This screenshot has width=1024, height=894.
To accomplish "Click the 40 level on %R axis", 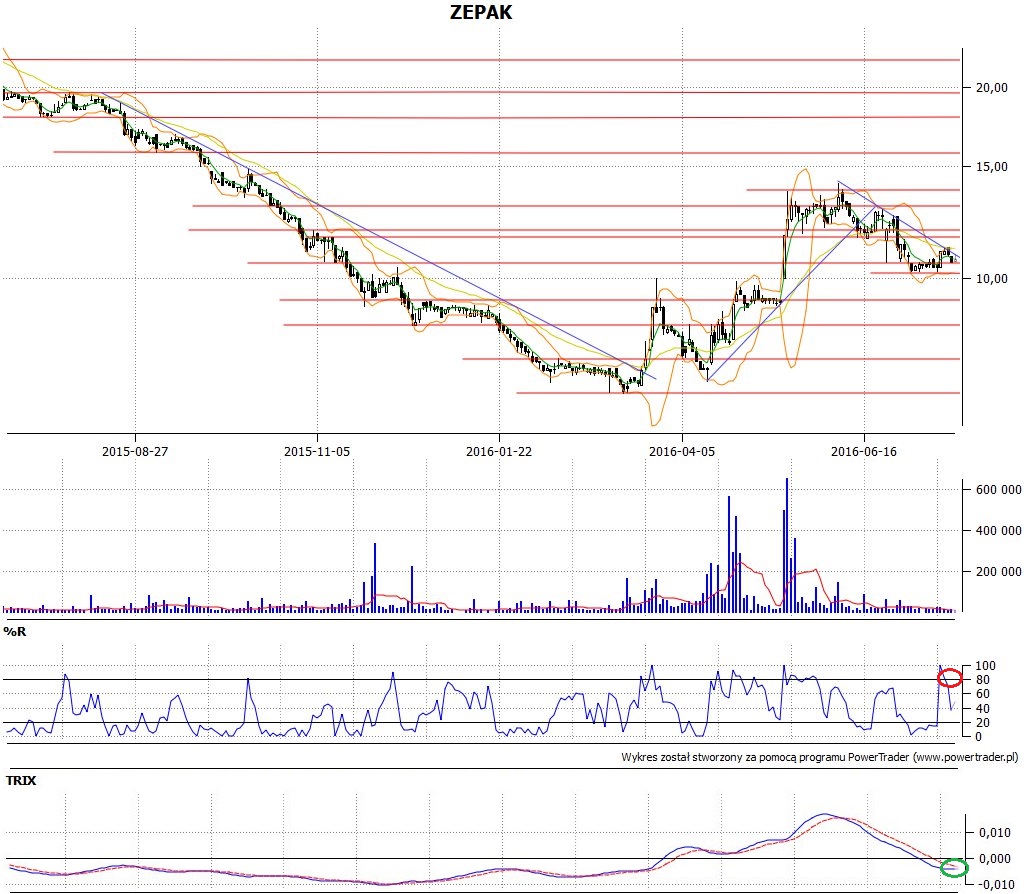I will (x=982, y=709).
